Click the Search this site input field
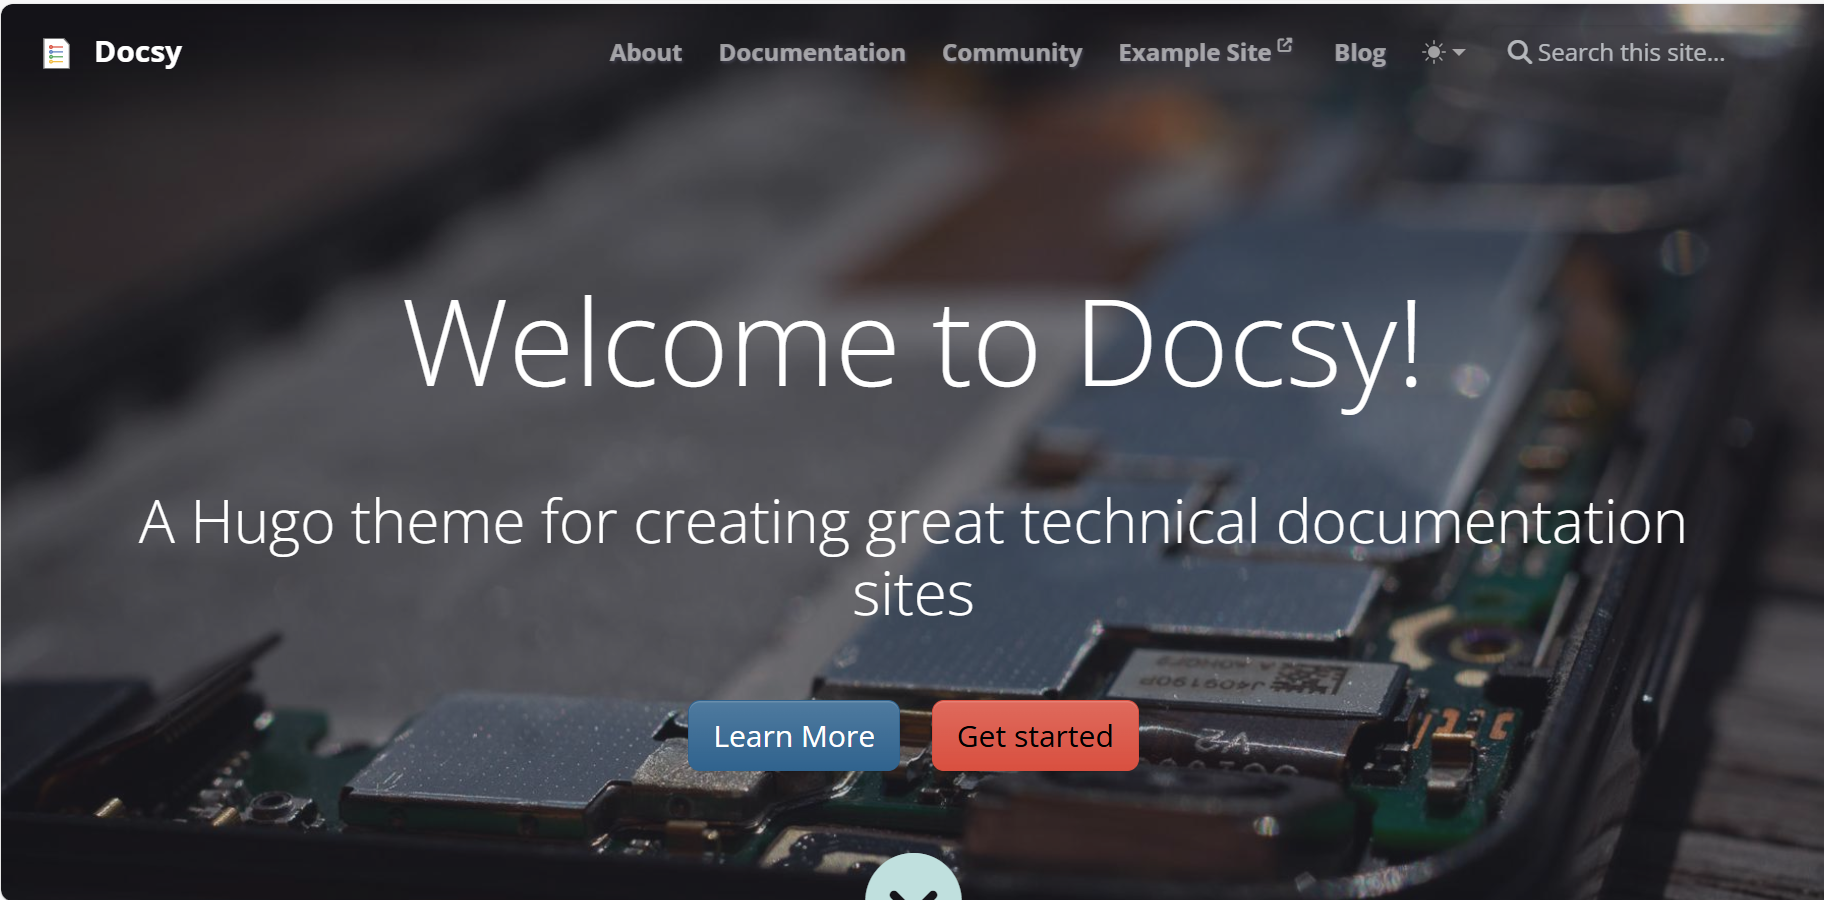The image size is (1824, 900). click(x=1630, y=51)
